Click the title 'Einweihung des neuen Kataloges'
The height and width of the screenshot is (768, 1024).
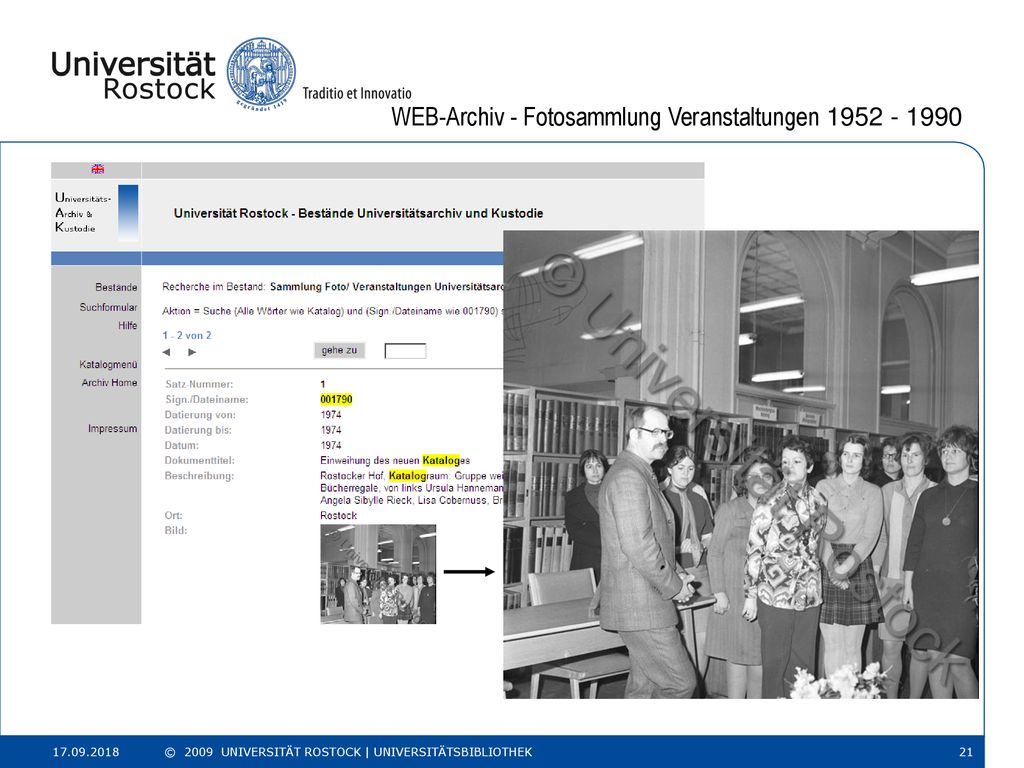[395, 460]
